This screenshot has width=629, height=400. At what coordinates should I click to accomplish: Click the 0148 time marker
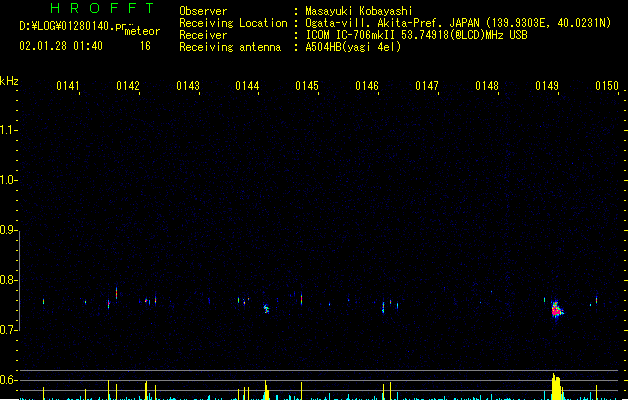pos(487,86)
